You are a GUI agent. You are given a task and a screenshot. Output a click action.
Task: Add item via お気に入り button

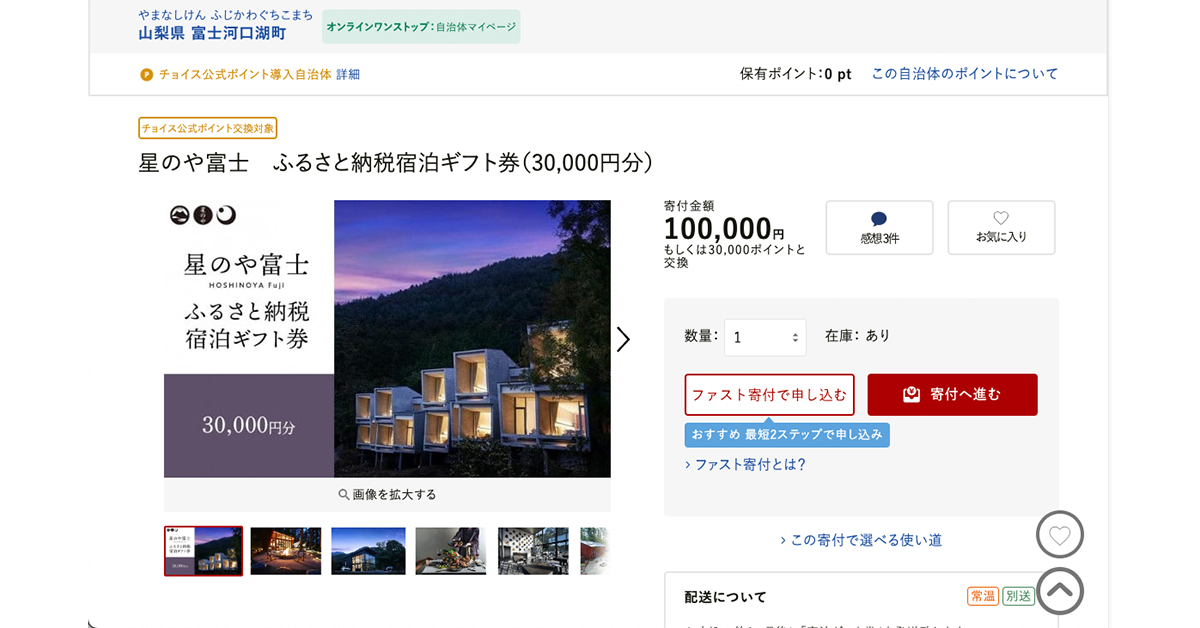click(x=1001, y=227)
